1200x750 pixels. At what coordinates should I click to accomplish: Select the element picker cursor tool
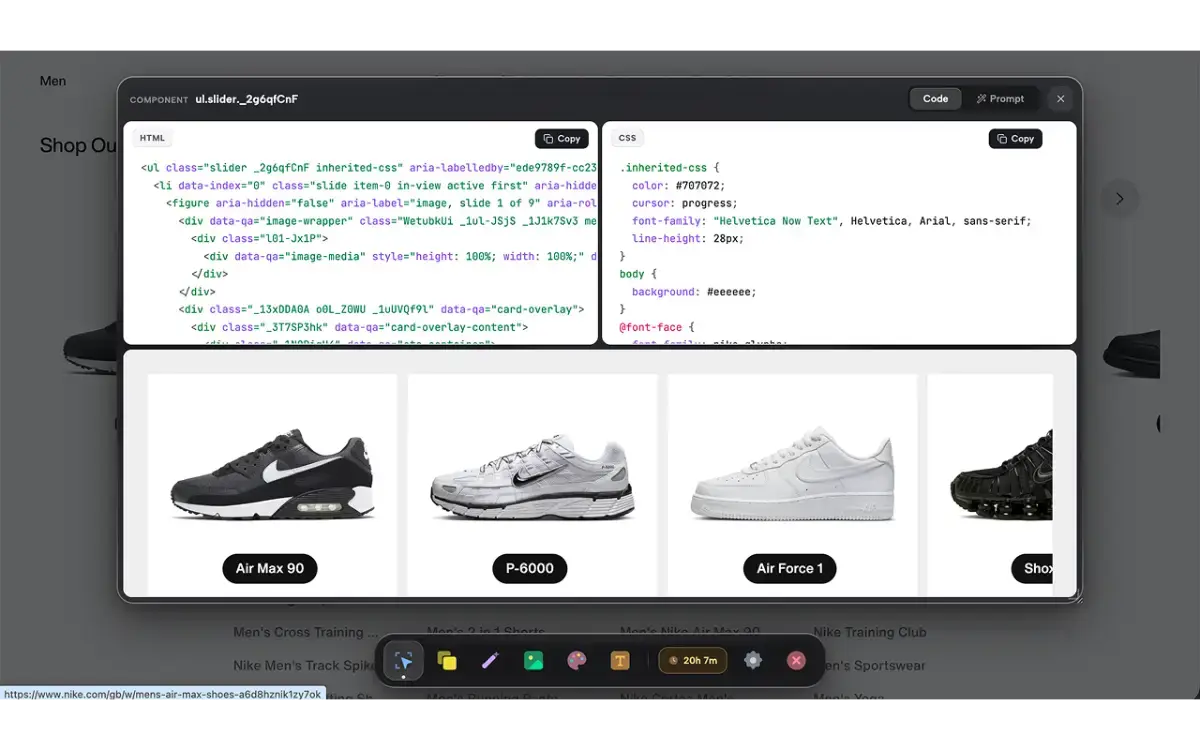[x=404, y=661]
